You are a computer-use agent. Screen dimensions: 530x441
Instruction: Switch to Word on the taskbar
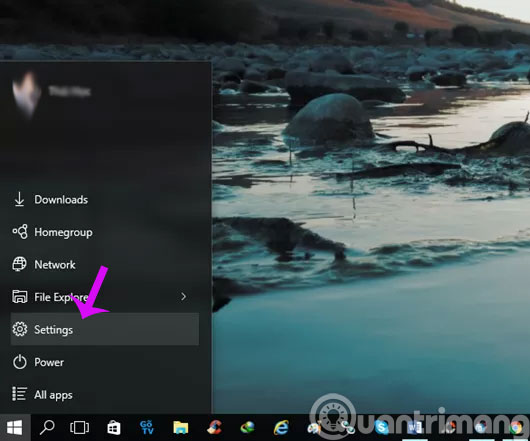[x=414, y=428]
